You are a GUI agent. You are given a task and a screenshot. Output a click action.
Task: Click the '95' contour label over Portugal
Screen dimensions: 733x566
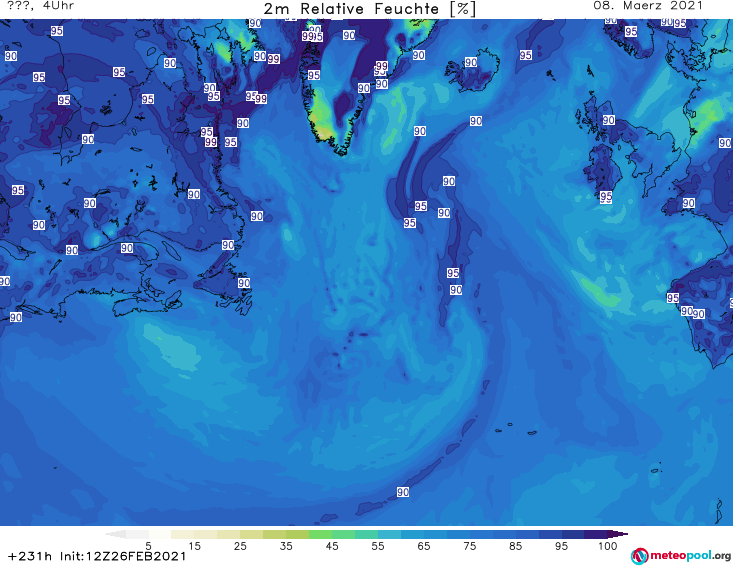673,298
